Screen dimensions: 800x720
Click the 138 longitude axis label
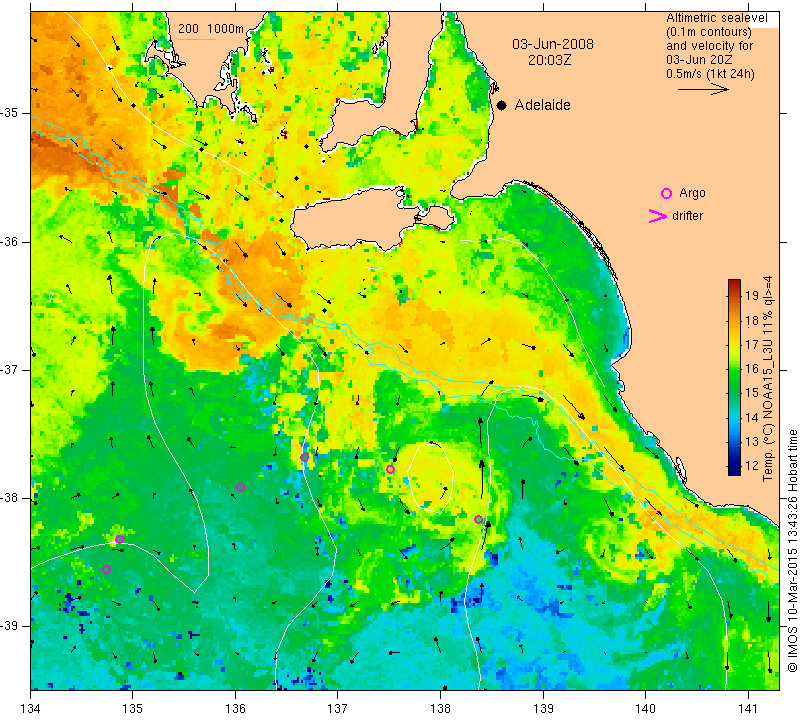(440, 708)
